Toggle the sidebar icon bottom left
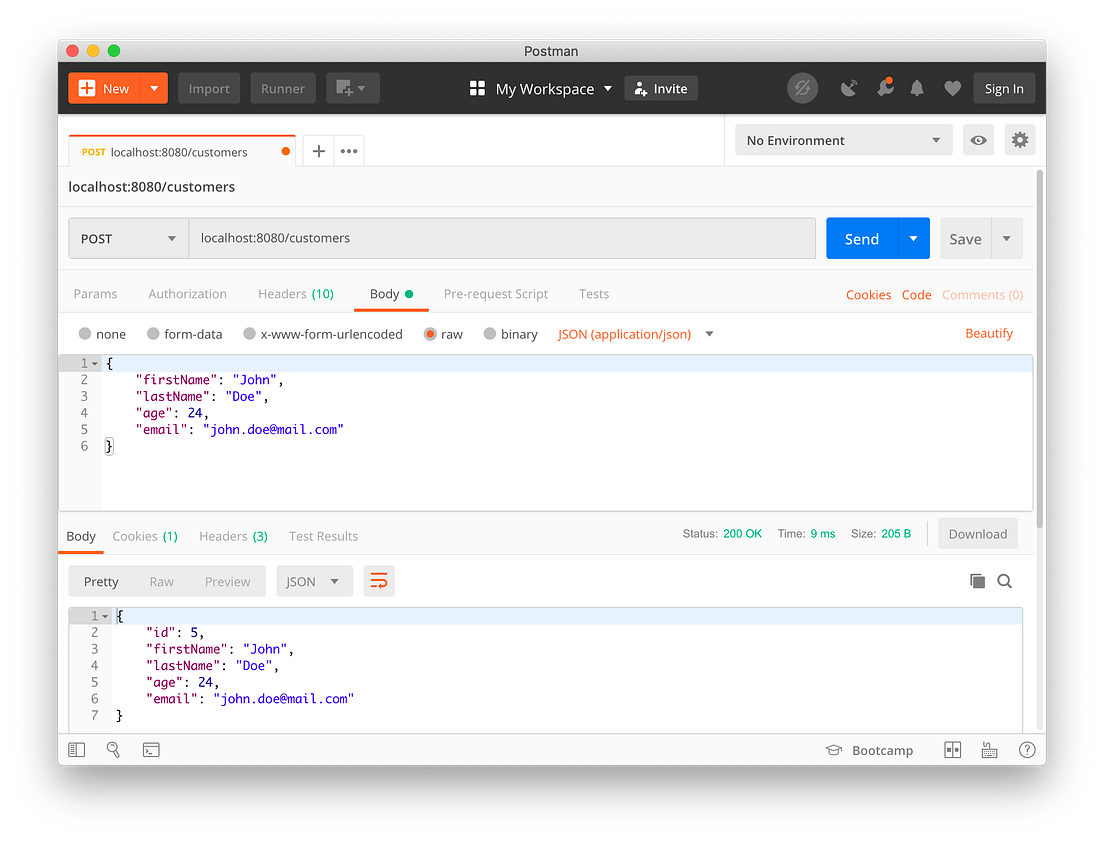 pyautogui.click(x=76, y=749)
